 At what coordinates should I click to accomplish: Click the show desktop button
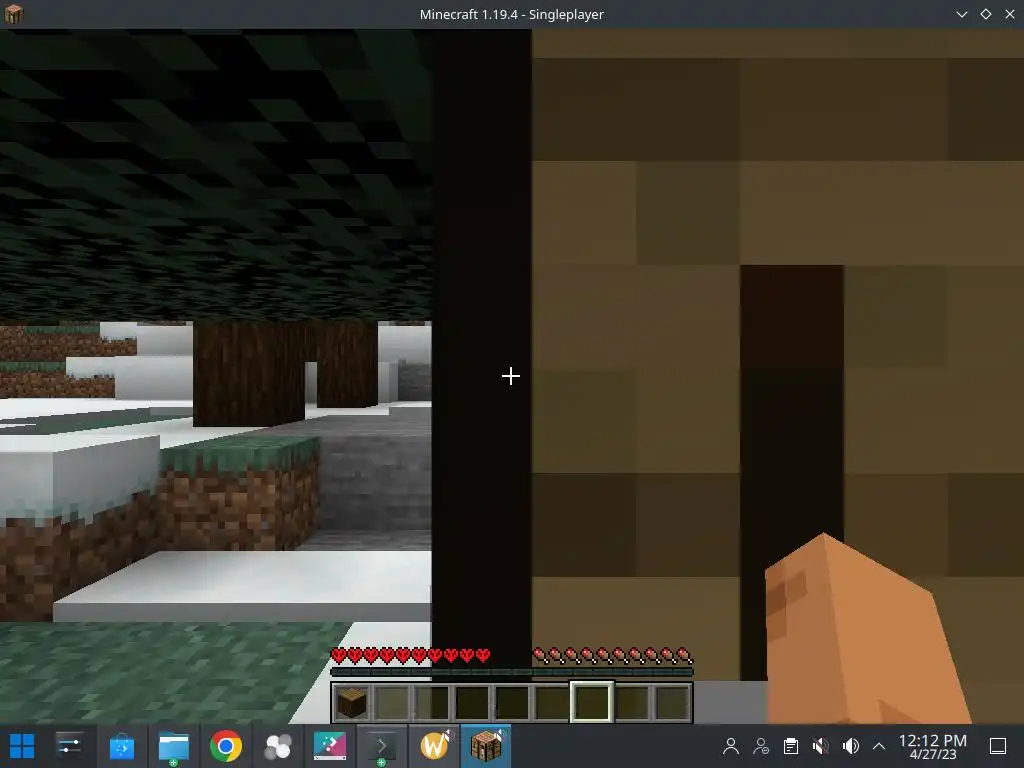click(998, 746)
